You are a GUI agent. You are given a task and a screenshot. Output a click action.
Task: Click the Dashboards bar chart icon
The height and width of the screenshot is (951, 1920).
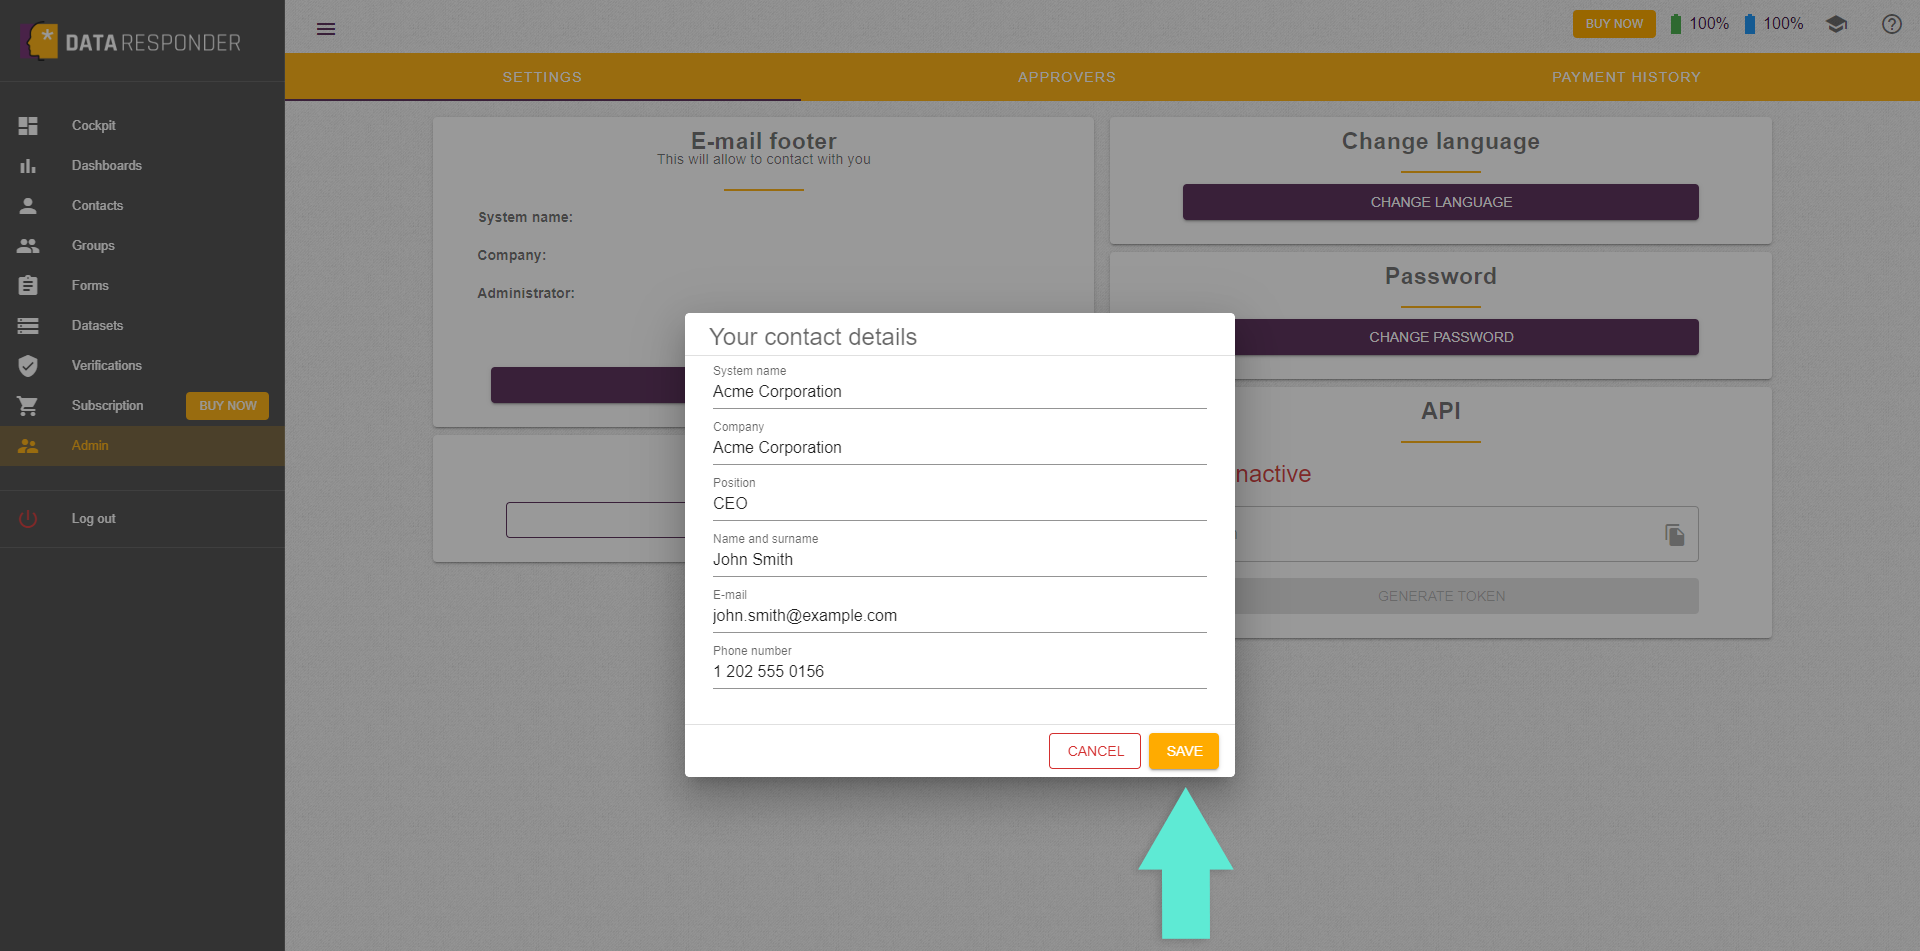coord(28,166)
